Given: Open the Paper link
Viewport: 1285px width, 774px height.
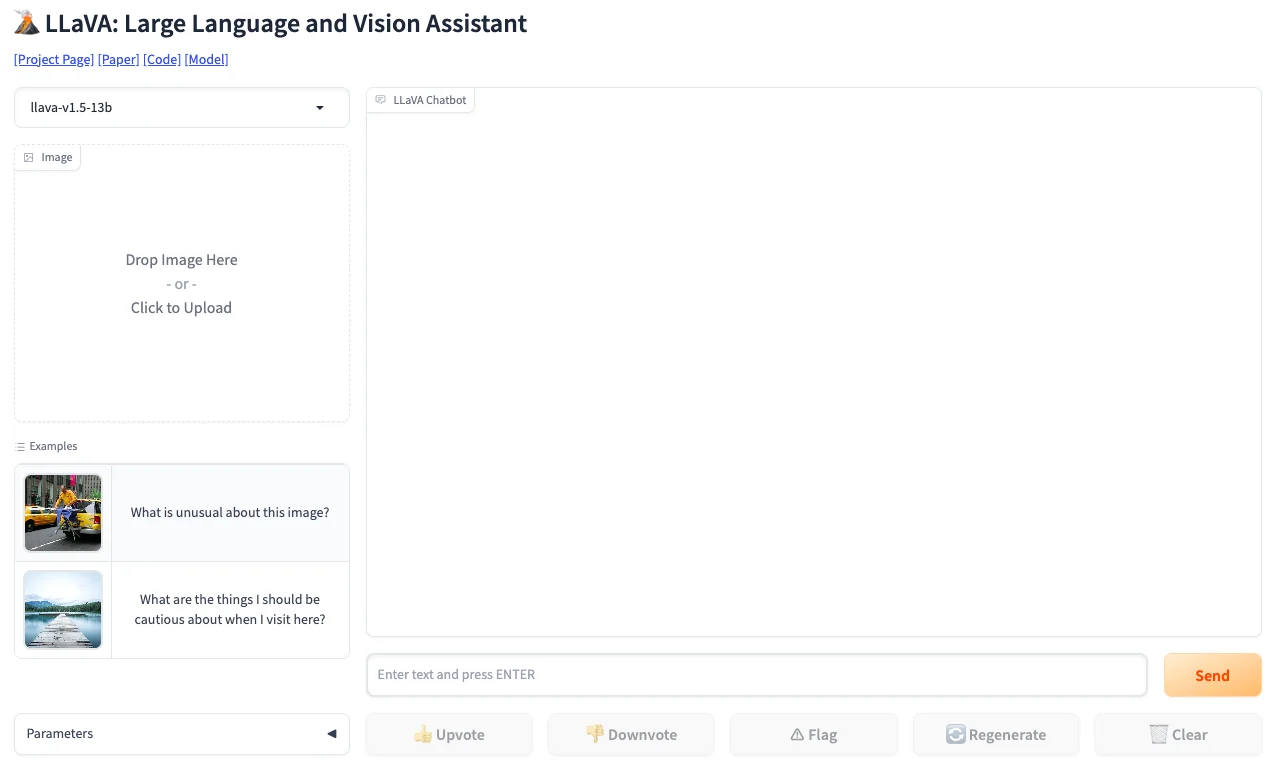Looking at the screenshot, I should pos(118,60).
